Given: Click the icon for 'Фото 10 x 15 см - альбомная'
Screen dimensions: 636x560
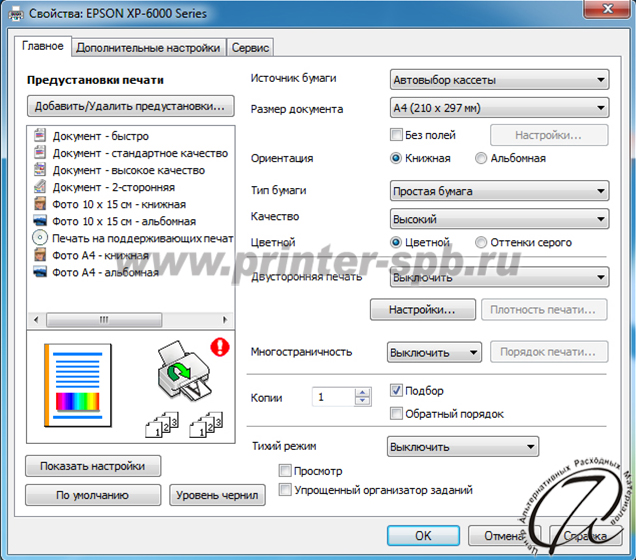Looking at the screenshot, I should click(40, 221).
